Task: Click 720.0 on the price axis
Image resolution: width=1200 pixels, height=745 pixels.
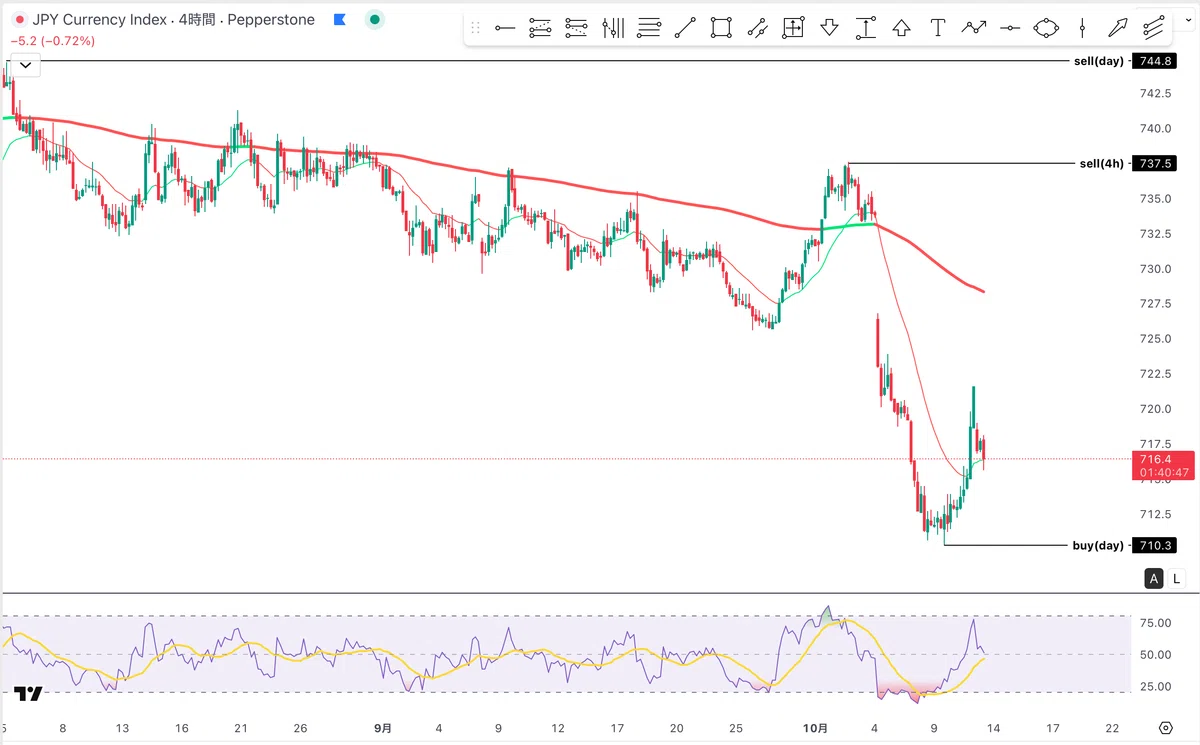Action: [1155, 408]
